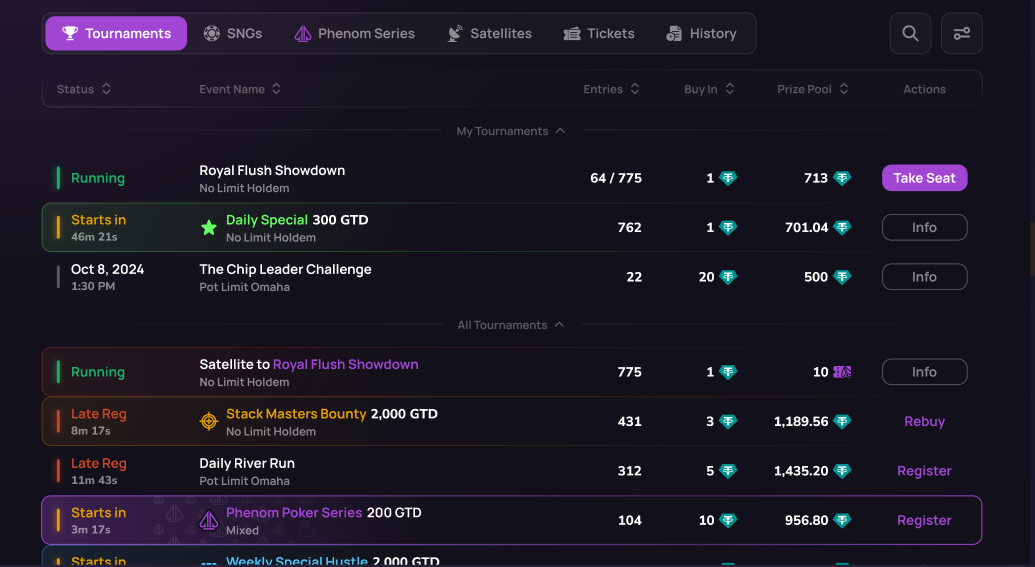This screenshot has width=1035, height=567.
Task: Sort the list by Status column
Action: [x=84, y=89]
